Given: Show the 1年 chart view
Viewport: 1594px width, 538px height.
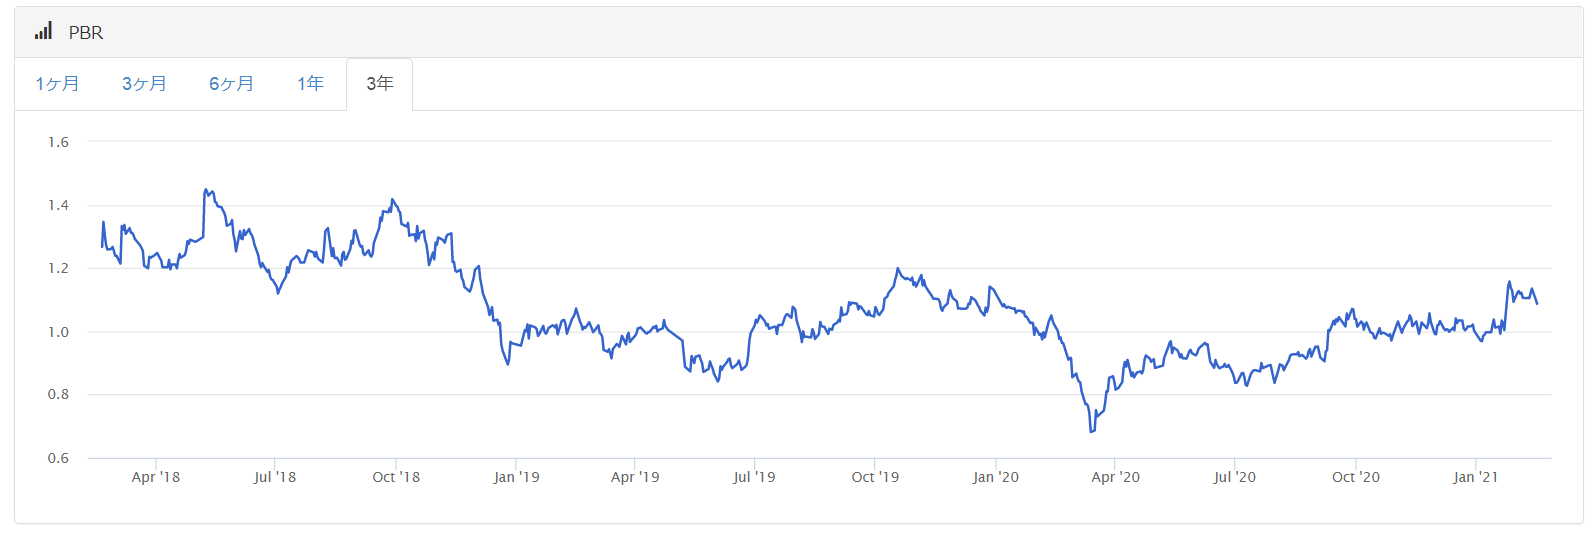Looking at the screenshot, I should tap(310, 84).
